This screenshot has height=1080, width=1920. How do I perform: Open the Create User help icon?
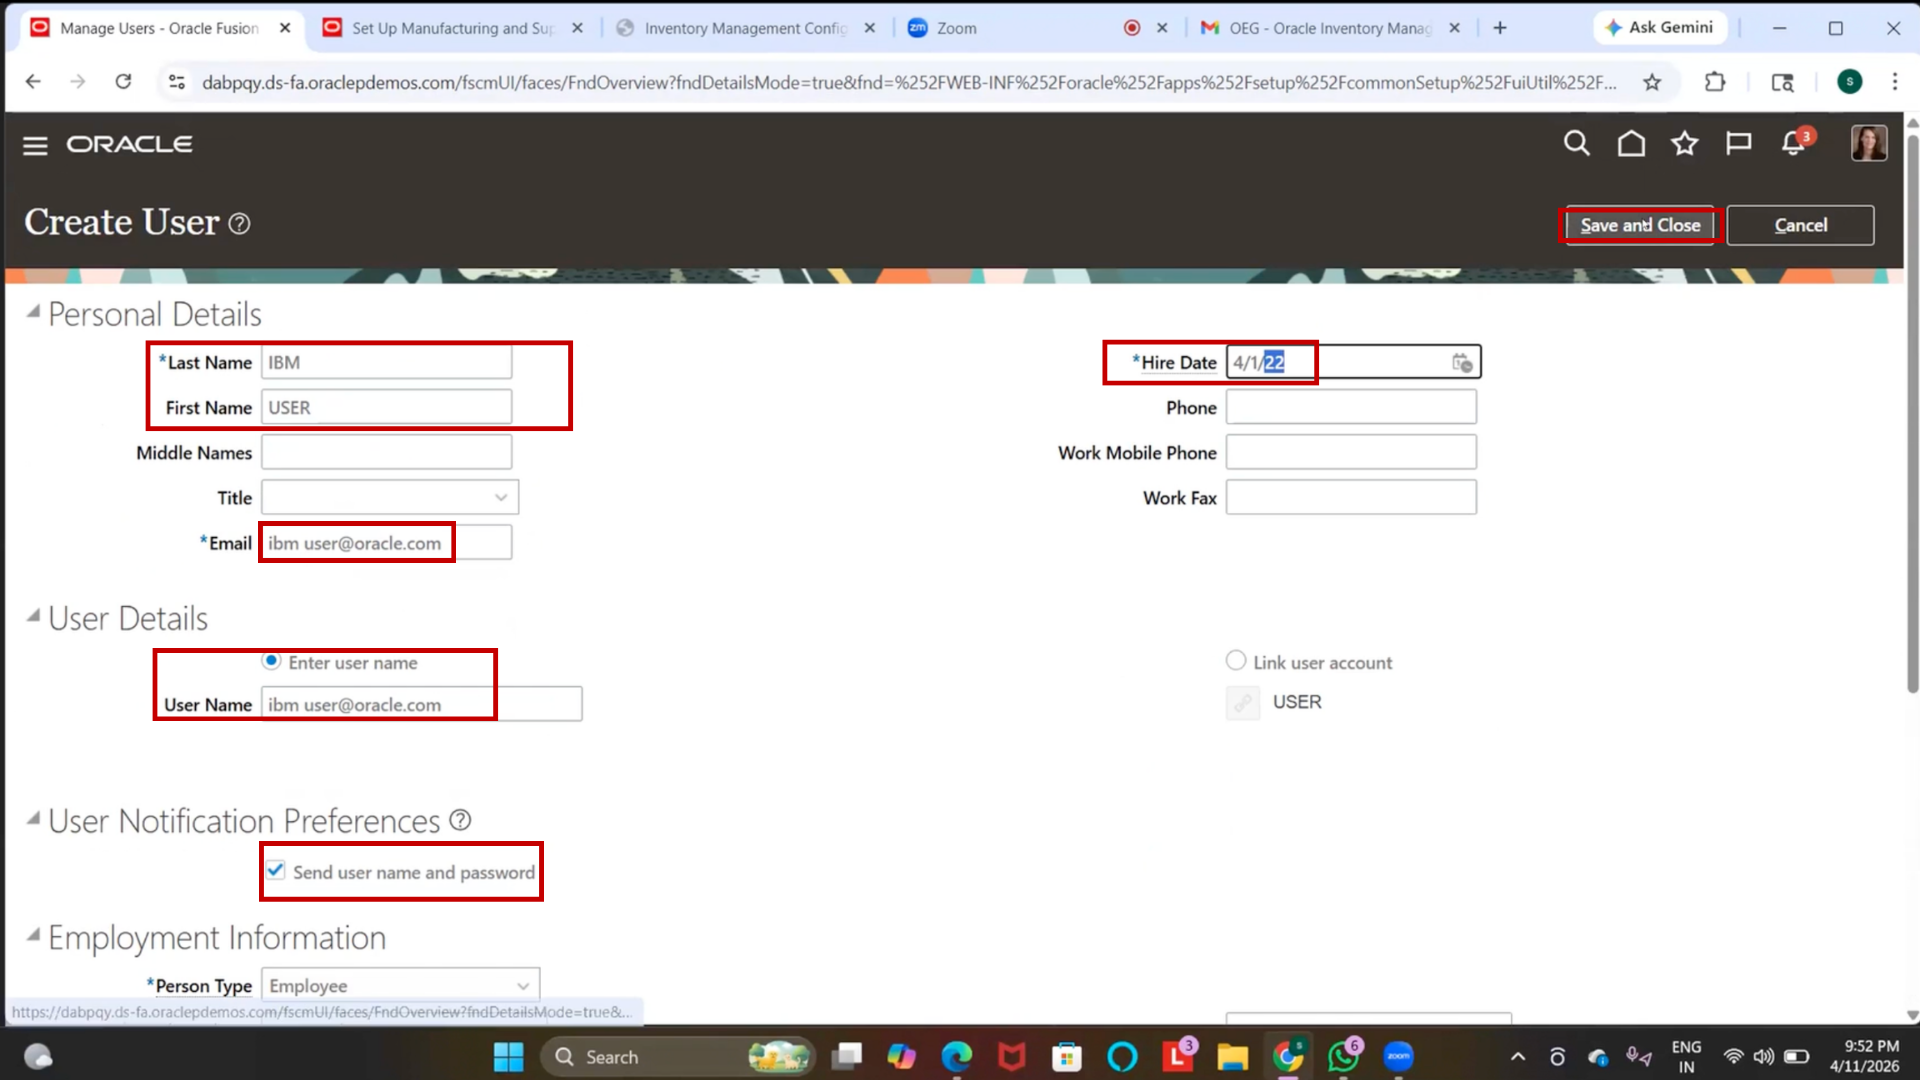click(239, 224)
